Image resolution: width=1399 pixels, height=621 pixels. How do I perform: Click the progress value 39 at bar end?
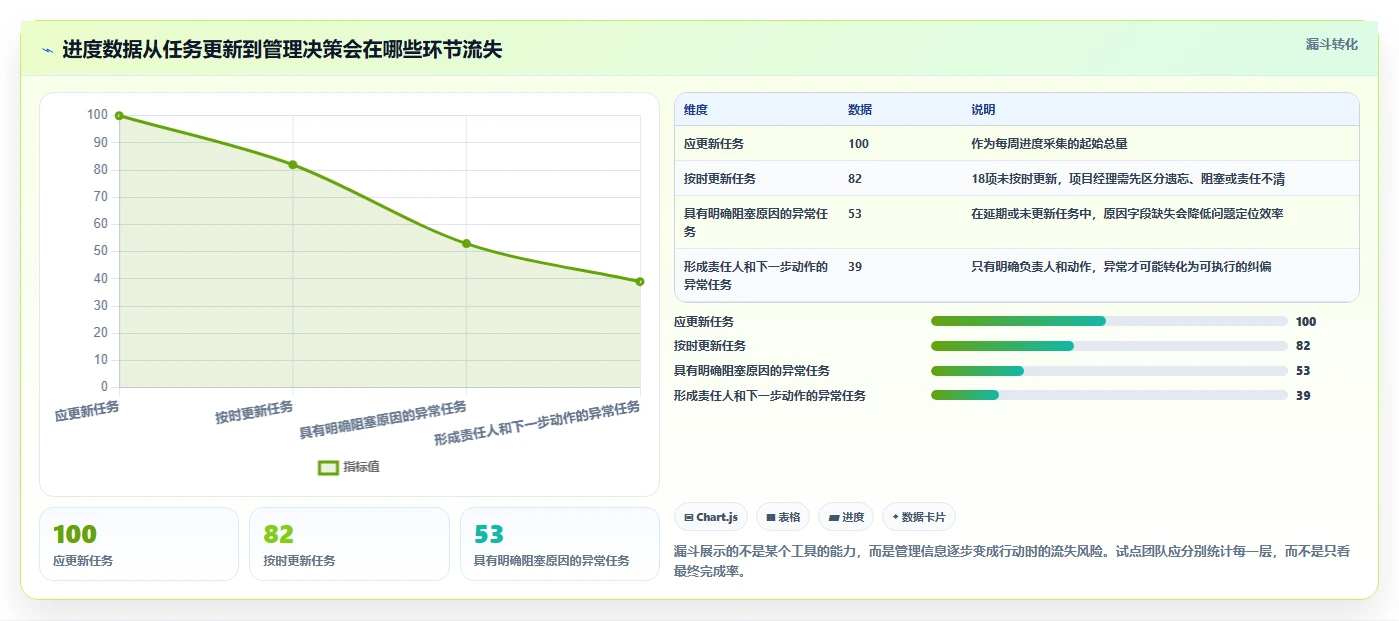[x=1303, y=395]
